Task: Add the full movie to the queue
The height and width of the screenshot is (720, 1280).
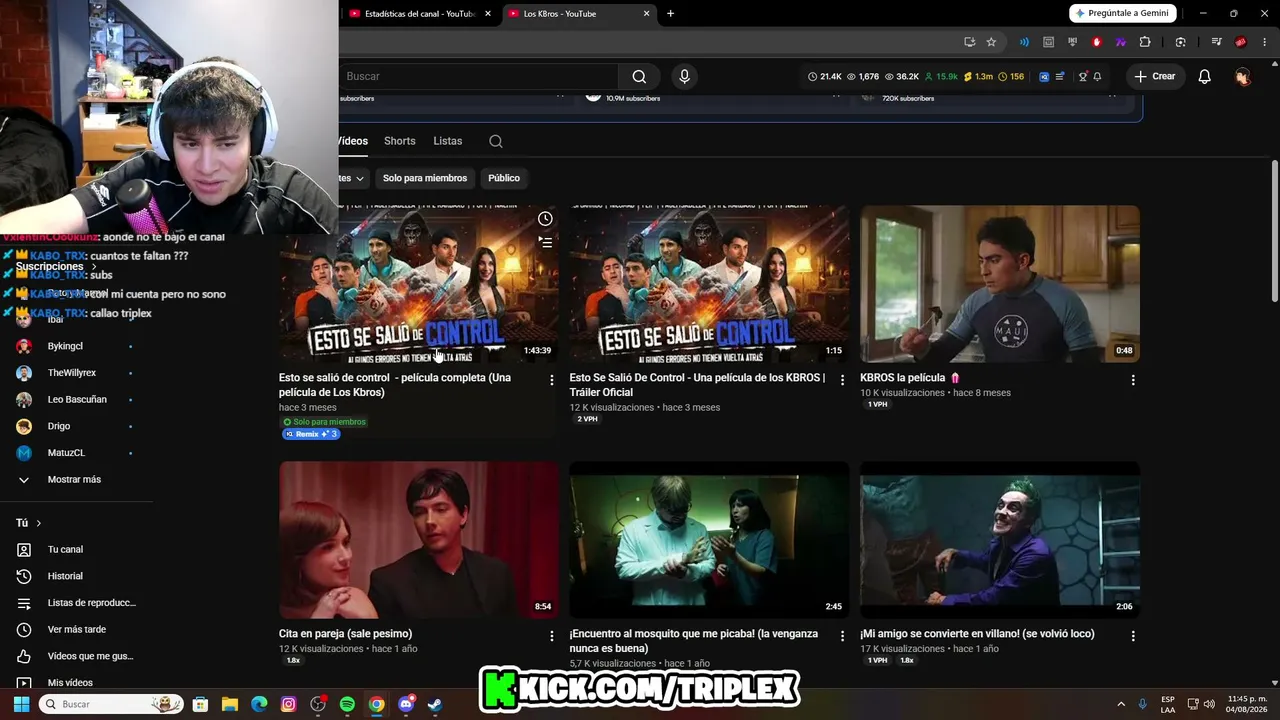Action: pos(545,241)
